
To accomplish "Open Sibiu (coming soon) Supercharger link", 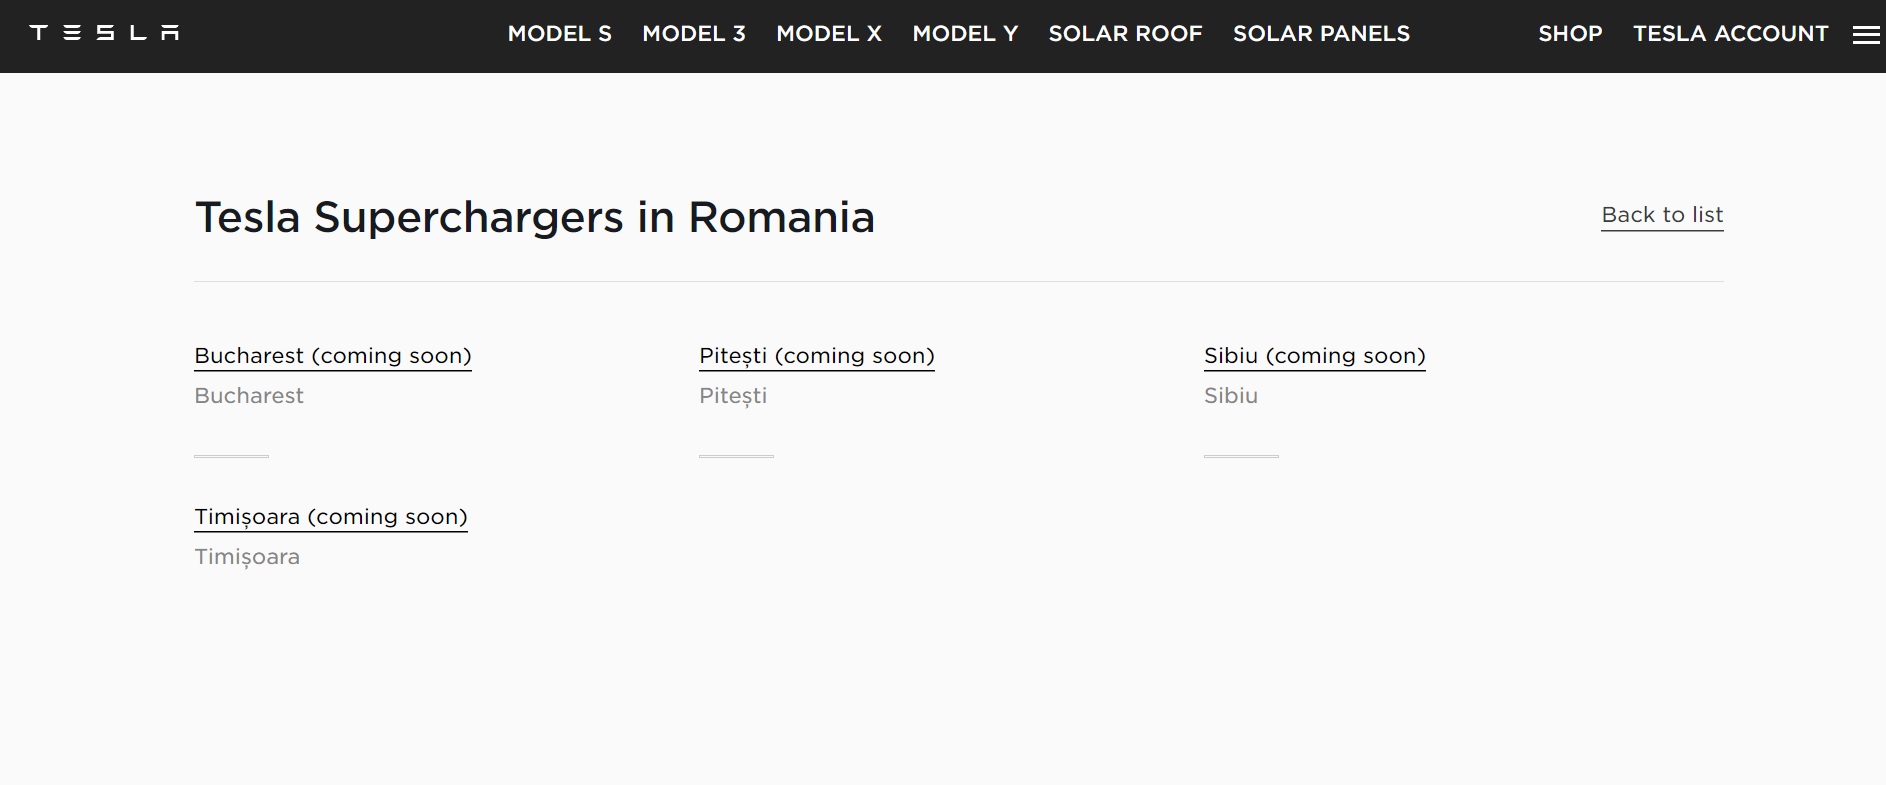I will [x=1314, y=356].
